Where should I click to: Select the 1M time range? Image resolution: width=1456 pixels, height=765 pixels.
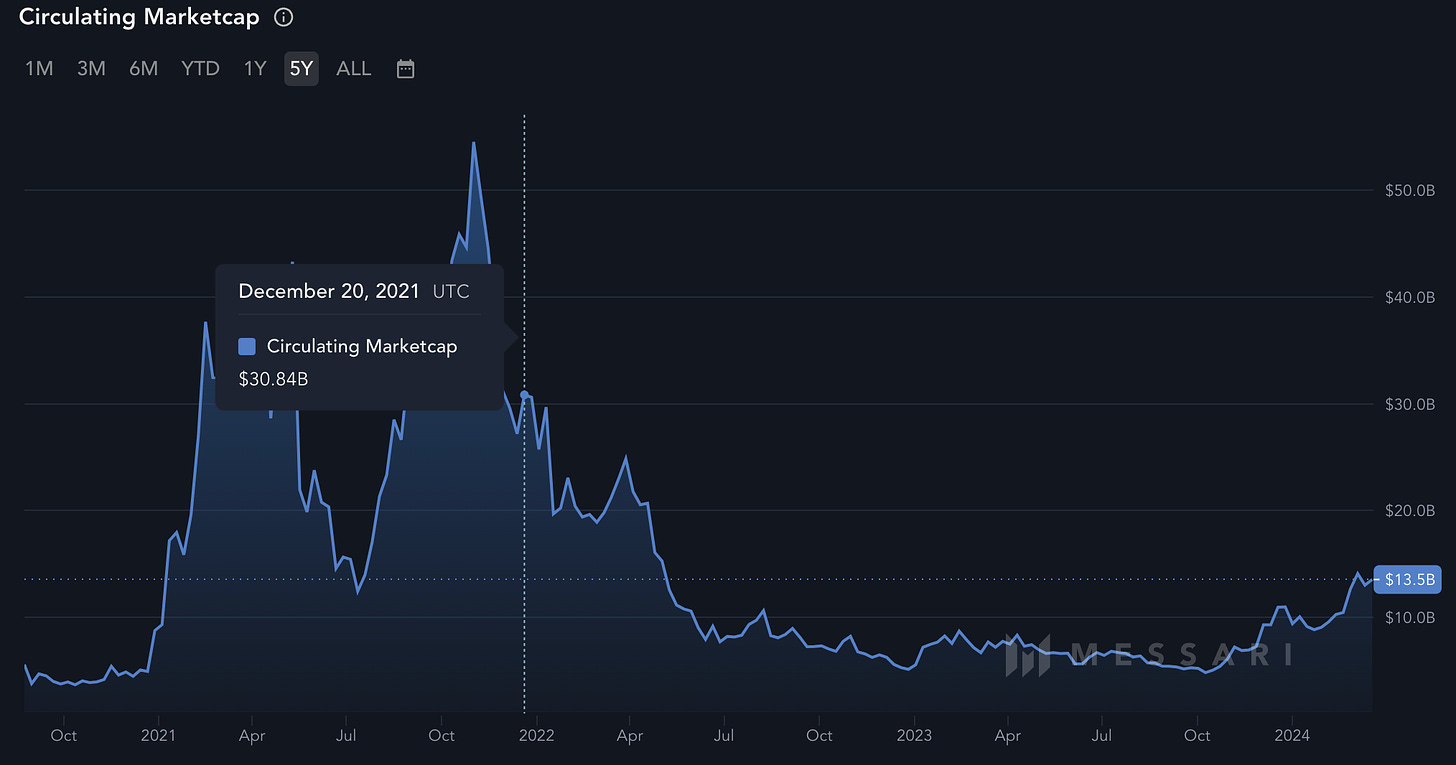tap(39, 69)
